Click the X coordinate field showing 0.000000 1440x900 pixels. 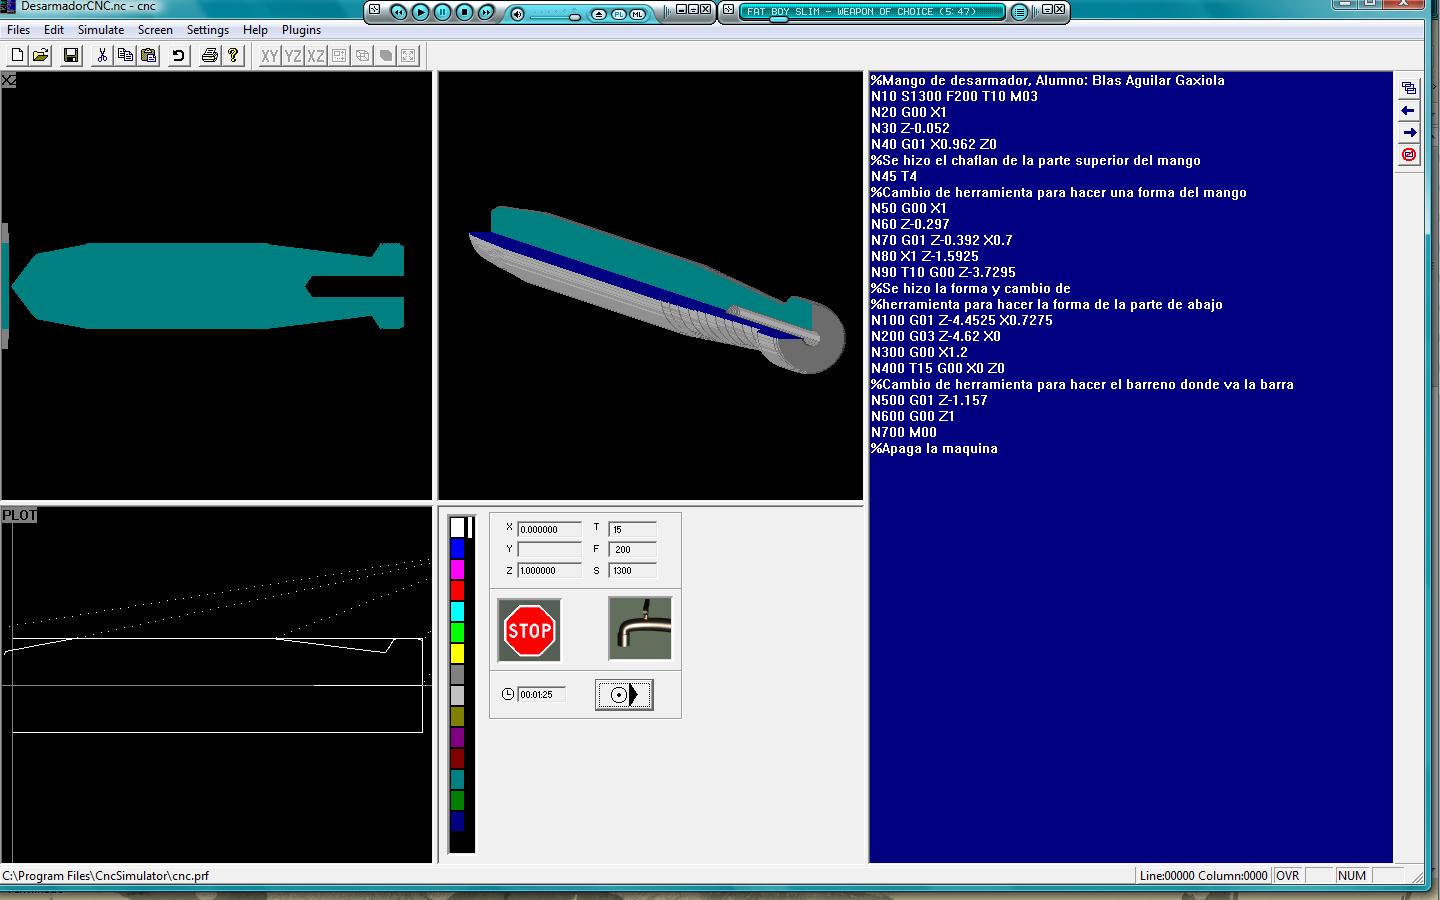click(x=549, y=529)
